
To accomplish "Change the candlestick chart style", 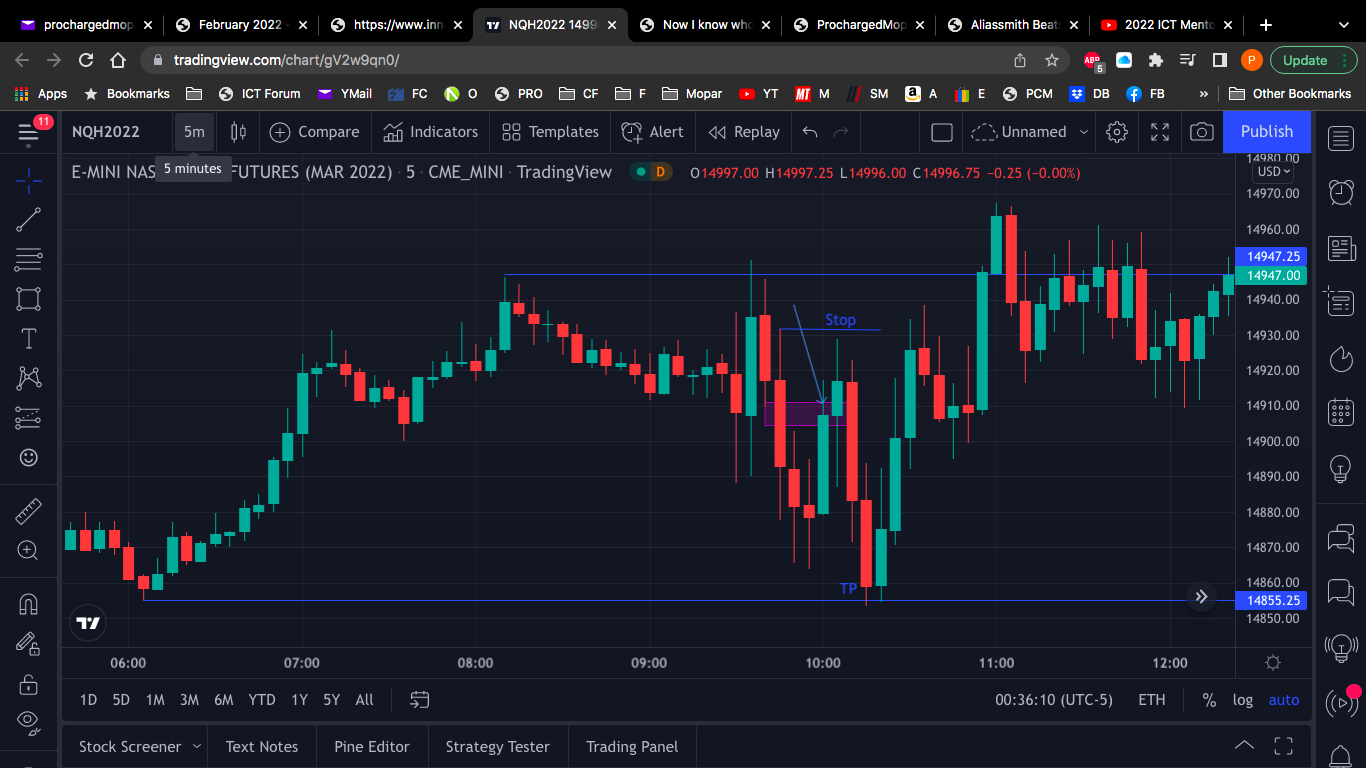I will coord(238,132).
